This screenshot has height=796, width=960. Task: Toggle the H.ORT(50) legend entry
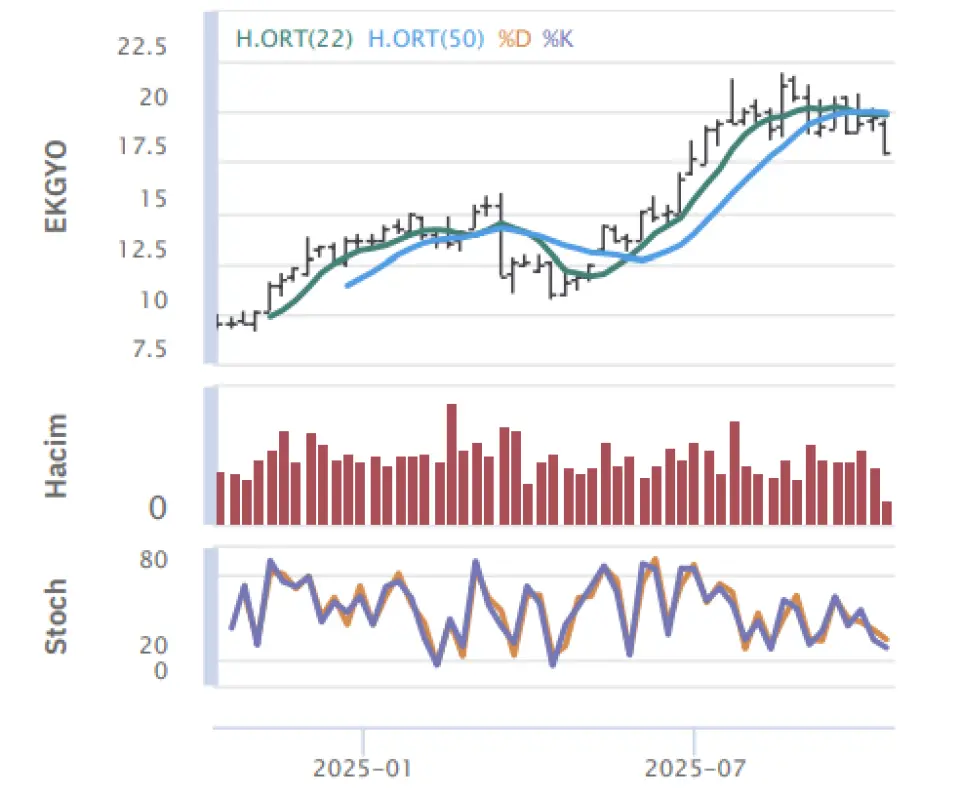426,39
